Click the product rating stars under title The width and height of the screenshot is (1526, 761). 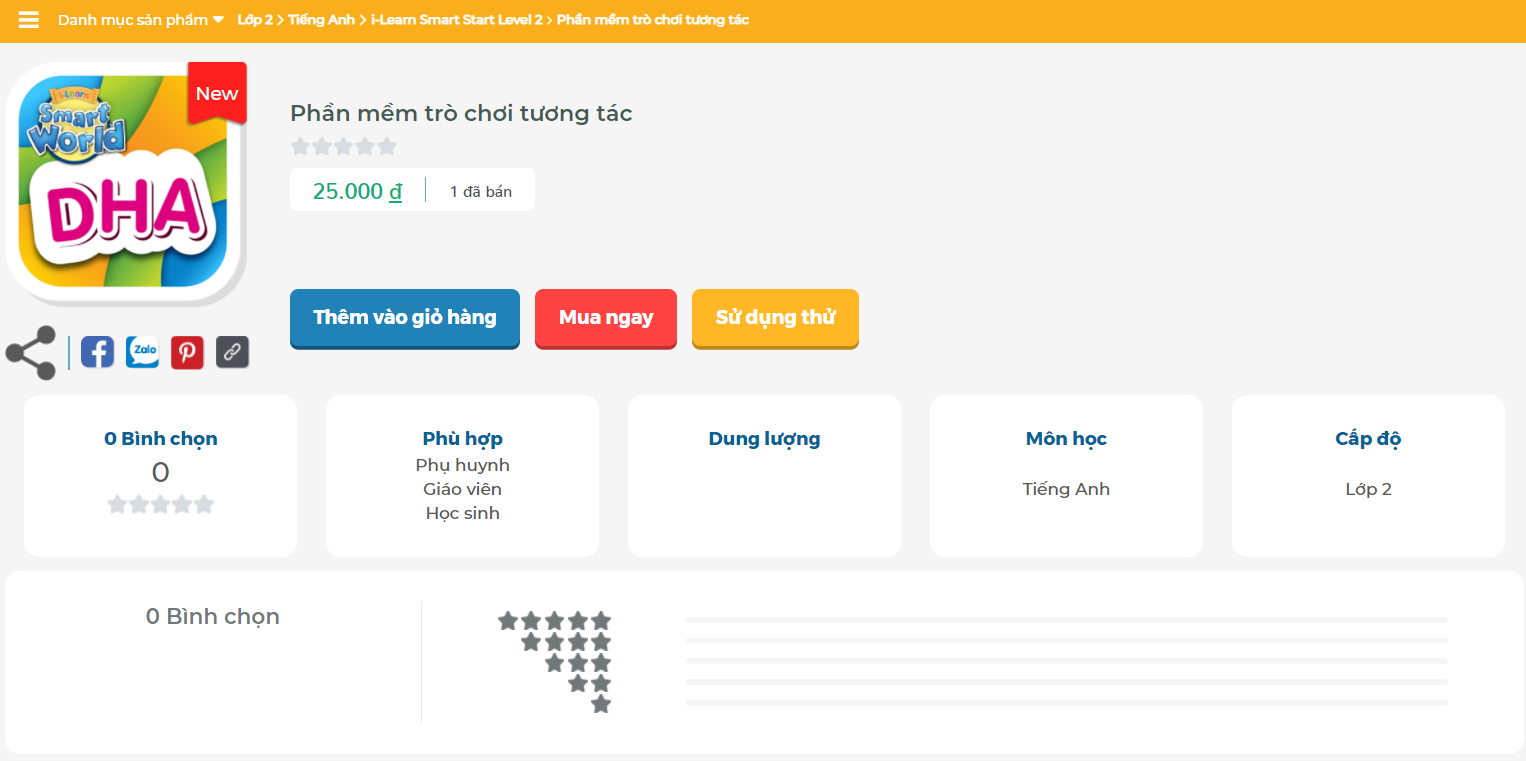click(344, 146)
